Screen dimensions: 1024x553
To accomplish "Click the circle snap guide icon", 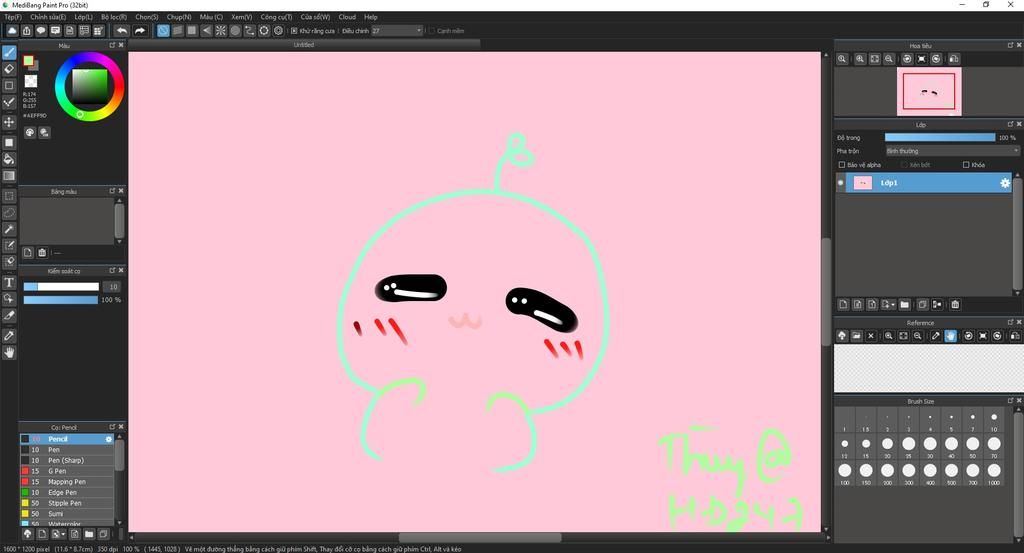I will 235,31.
